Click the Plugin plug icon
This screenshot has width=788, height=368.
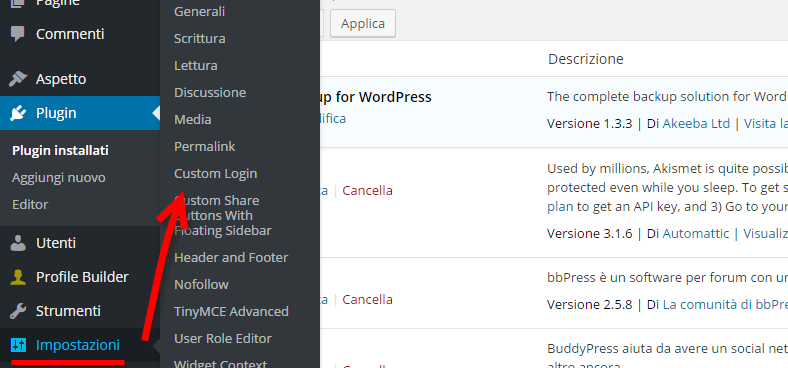pos(18,113)
